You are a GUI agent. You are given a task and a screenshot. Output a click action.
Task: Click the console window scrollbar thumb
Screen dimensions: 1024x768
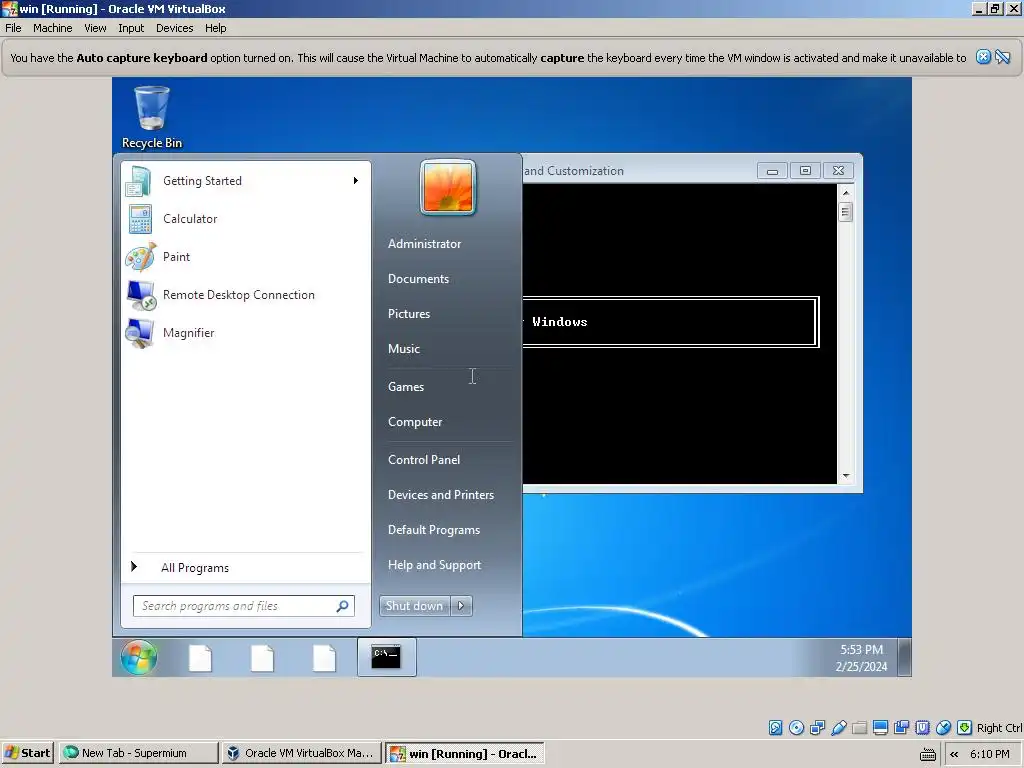click(x=846, y=212)
